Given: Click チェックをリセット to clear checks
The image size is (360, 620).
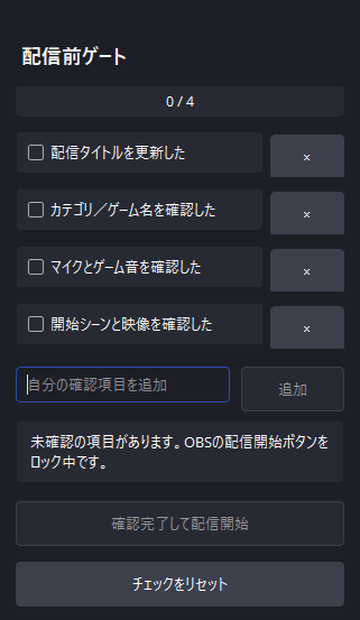Looking at the screenshot, I should click(180, 584).
